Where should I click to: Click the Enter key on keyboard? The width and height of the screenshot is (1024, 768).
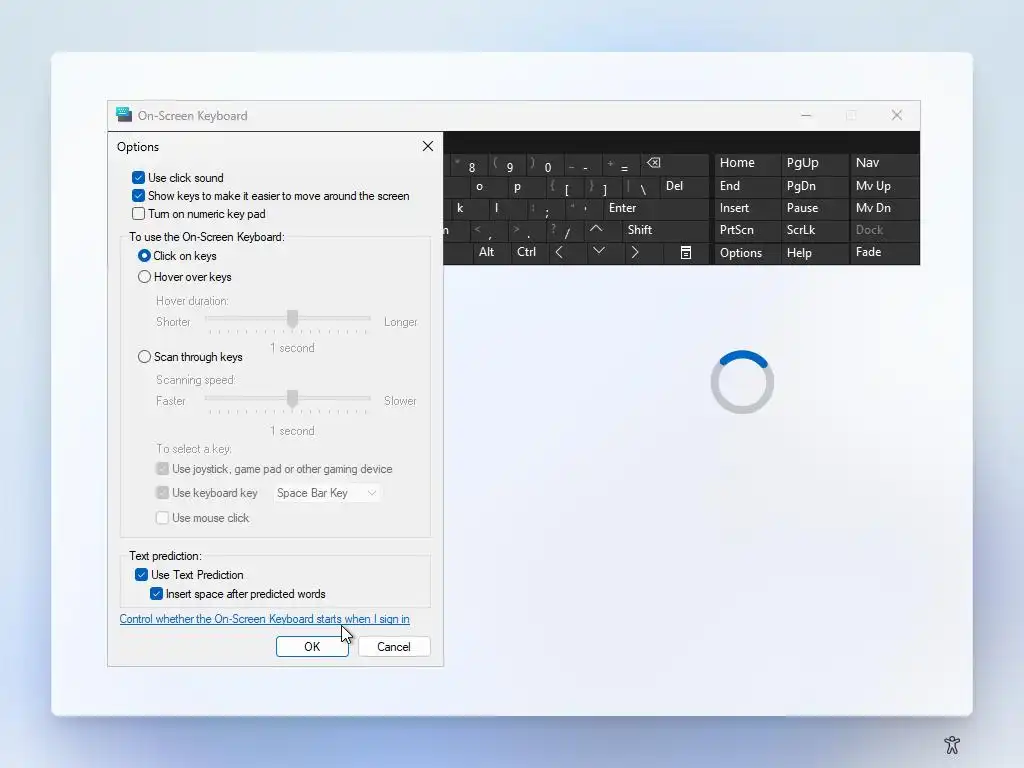point(655,208)
